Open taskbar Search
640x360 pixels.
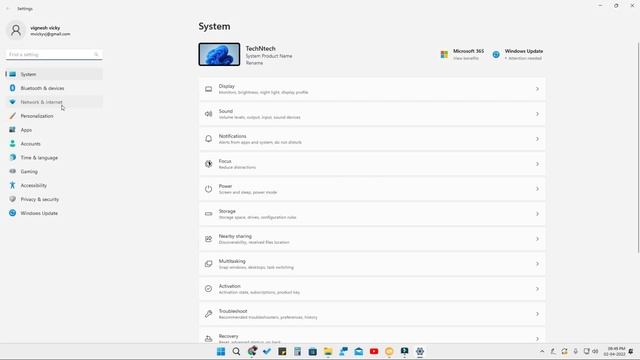[236, 351]
